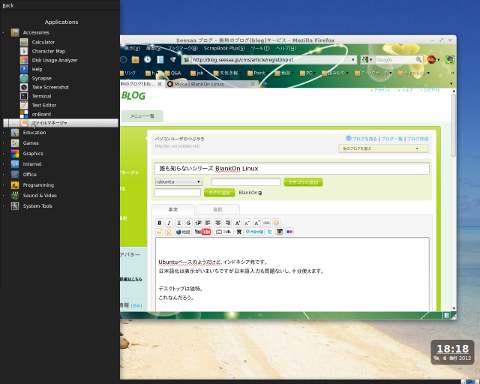The image size is (480, 384).
Task: Click the Twitter icon in editor toolbar
Action: point(270,232)
